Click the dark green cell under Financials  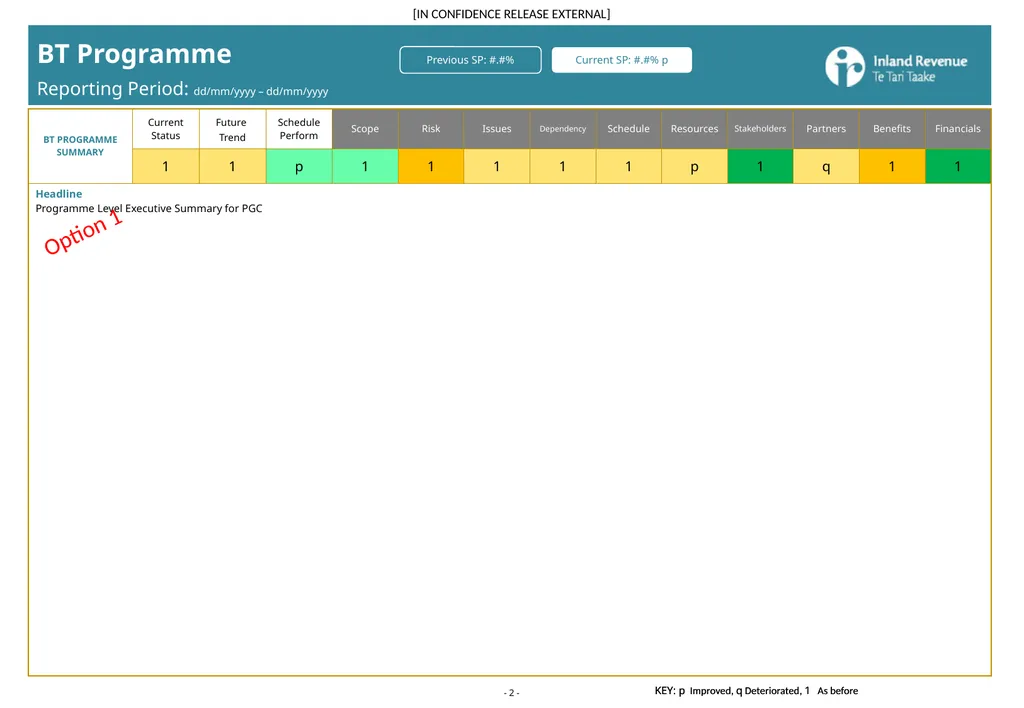coord(958,167)
